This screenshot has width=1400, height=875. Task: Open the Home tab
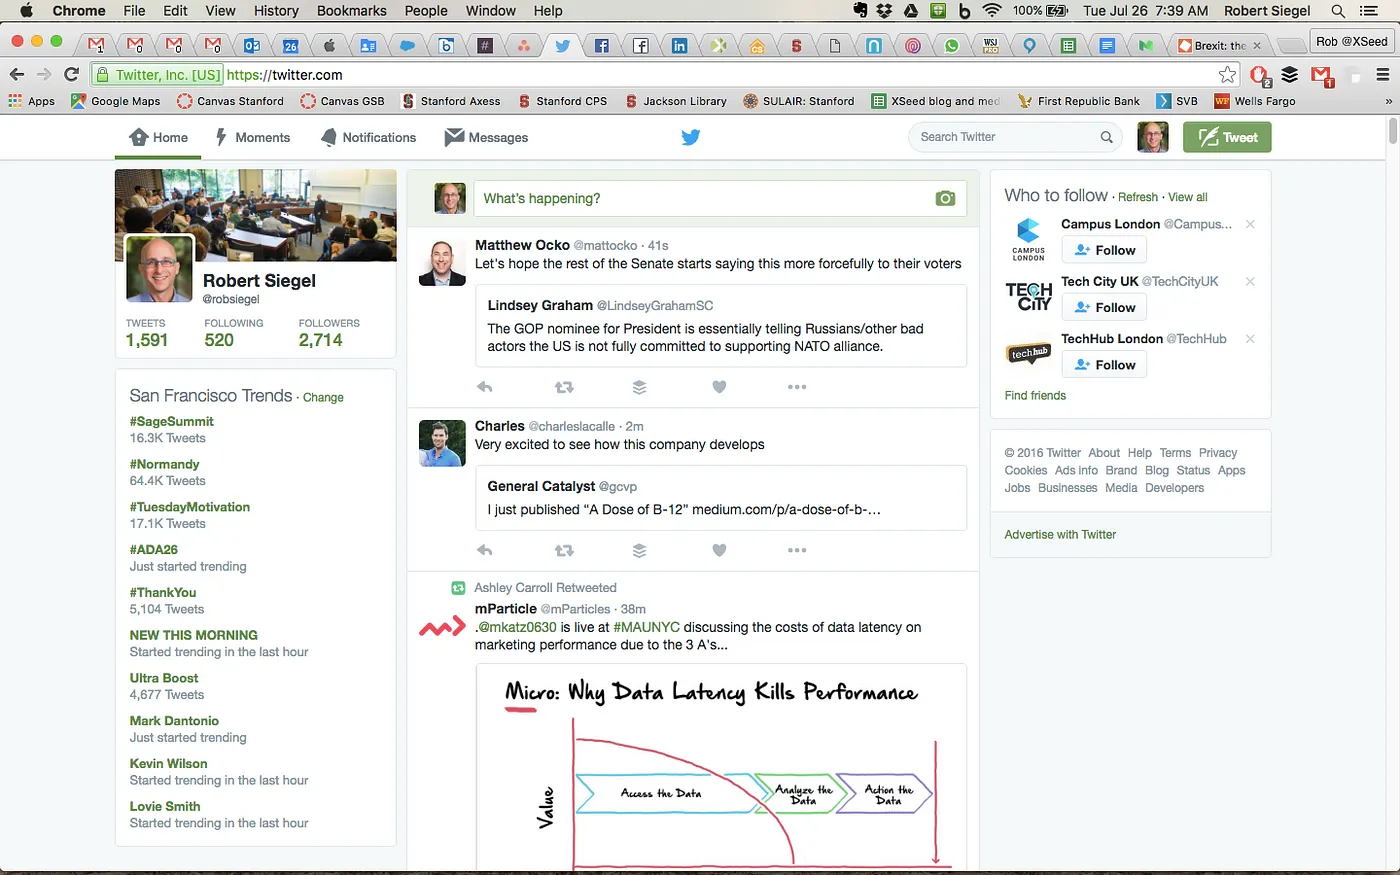158,137
